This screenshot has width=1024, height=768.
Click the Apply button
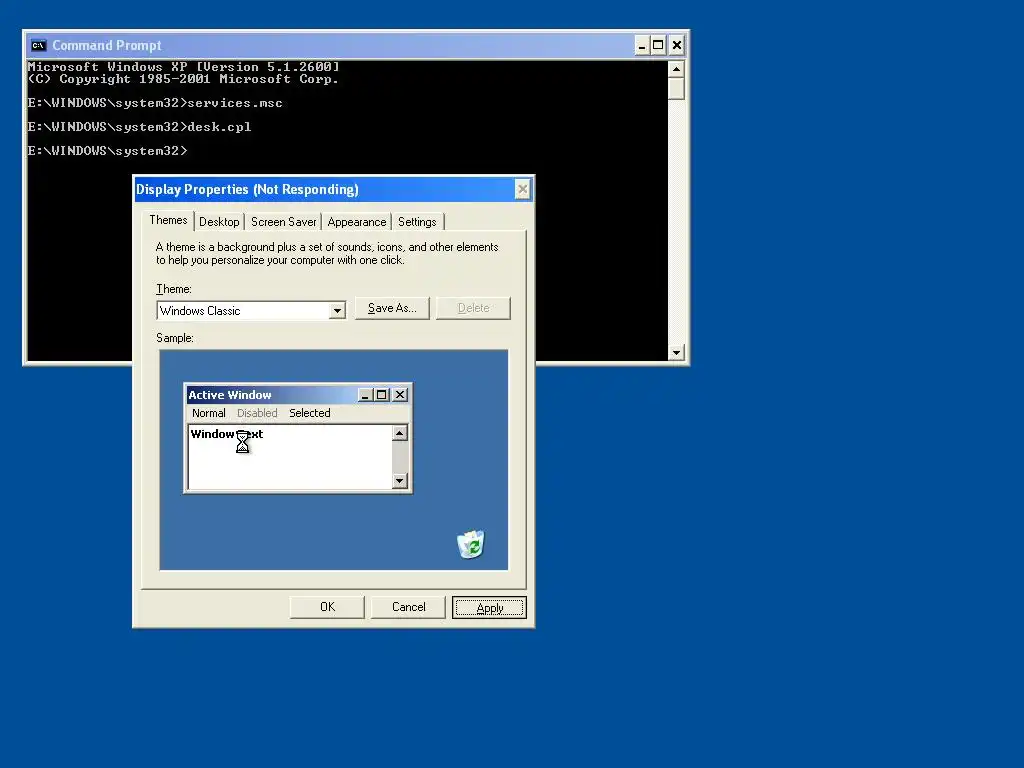[489, 608]
